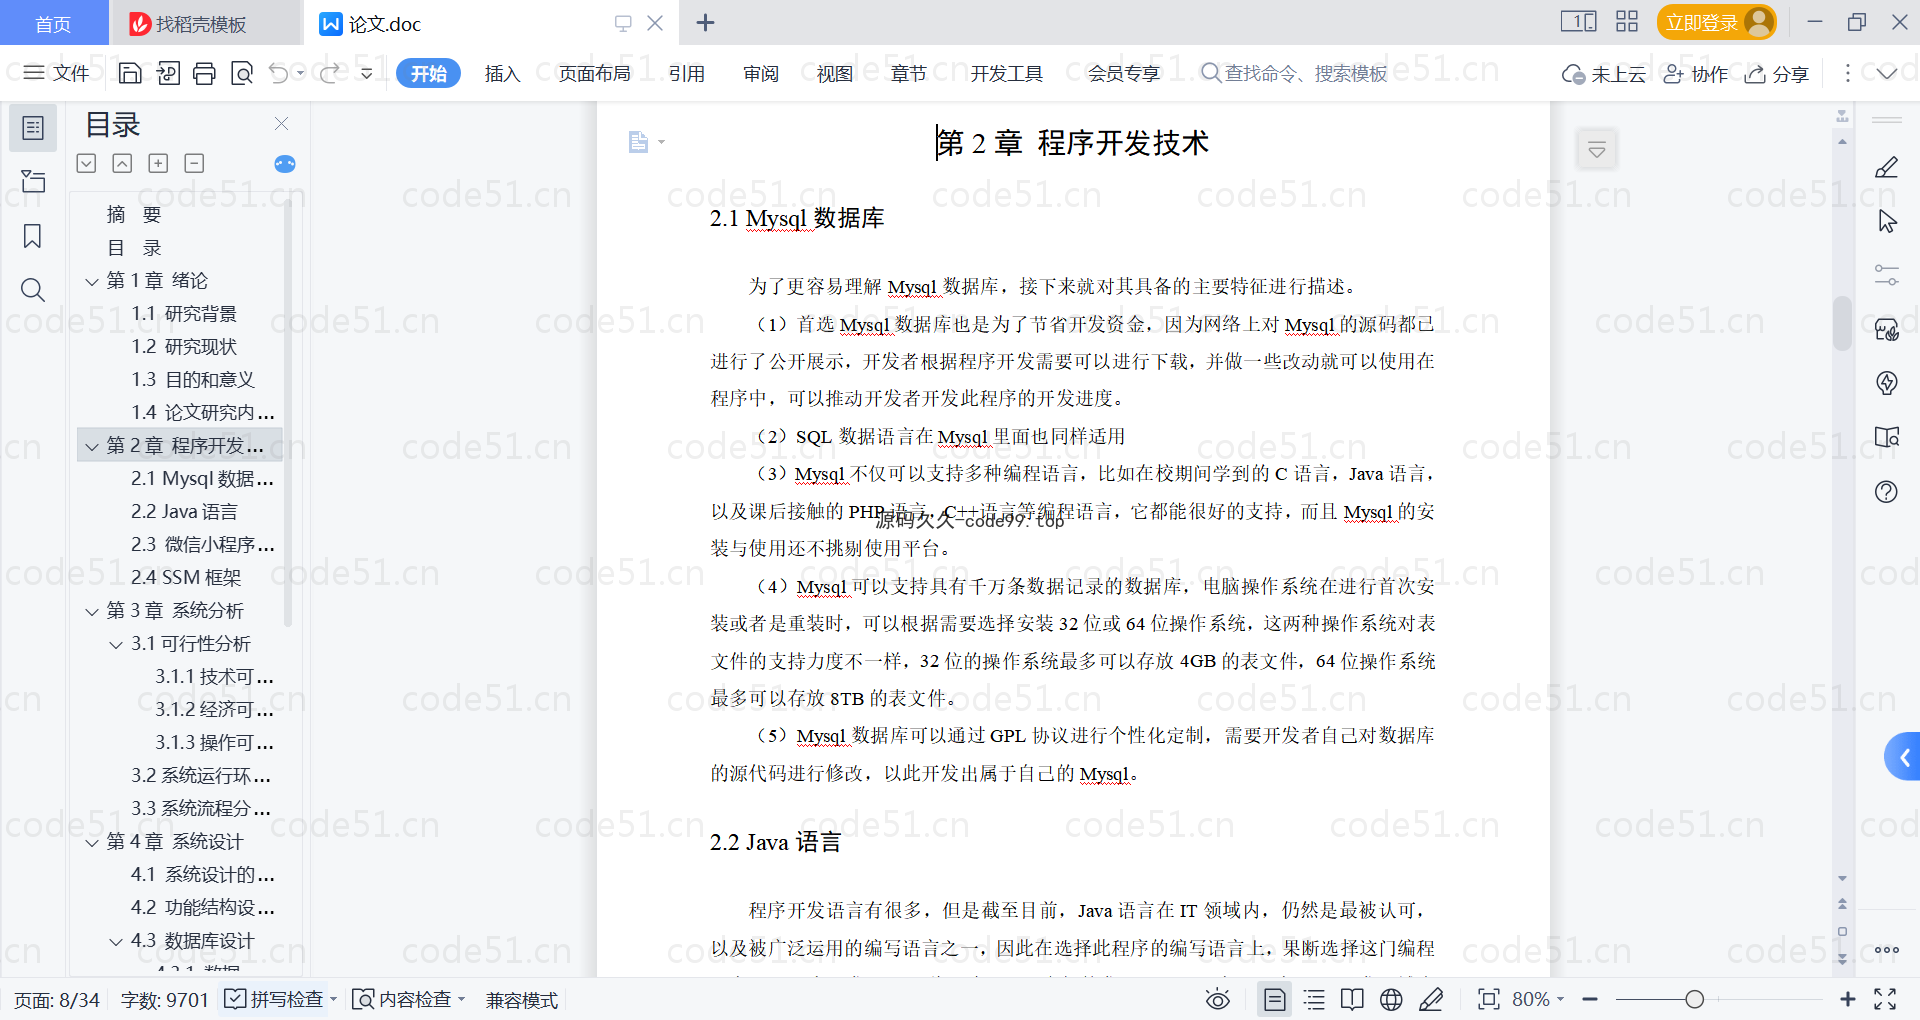Click the fit page icon beside zoom
This screenshot has width=1920, height=1020.
coord(1488,999)
